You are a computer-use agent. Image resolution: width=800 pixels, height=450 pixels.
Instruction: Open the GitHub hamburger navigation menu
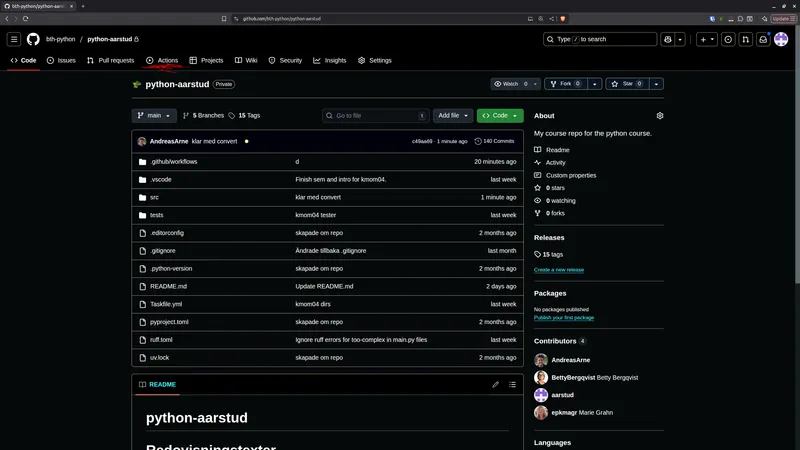point(14,39)
